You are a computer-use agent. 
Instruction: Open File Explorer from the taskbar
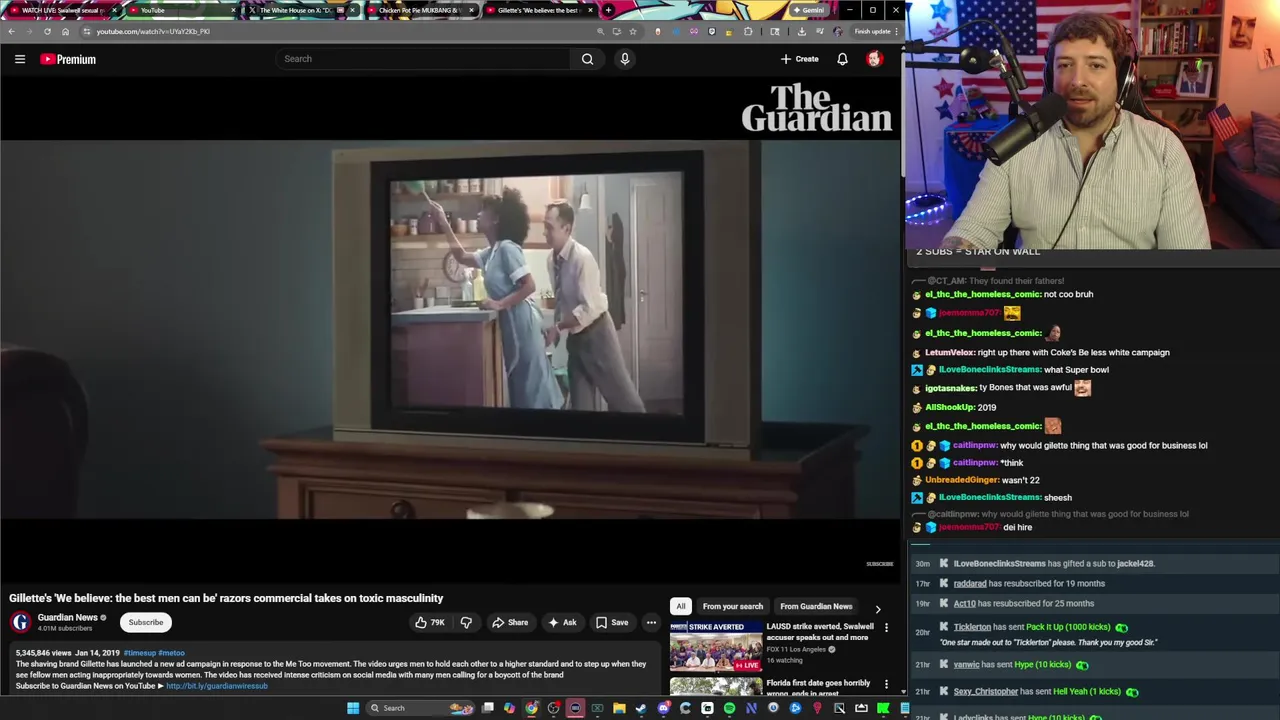click(619, 708)
